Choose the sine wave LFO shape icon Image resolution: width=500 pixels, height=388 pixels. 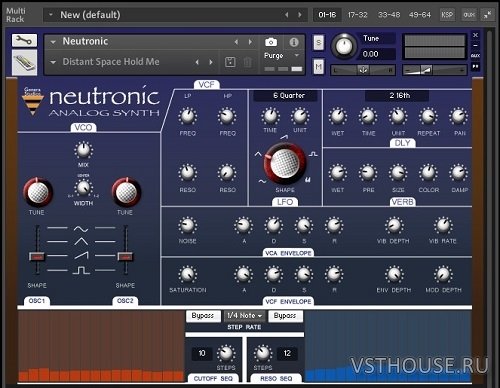pos(262,181)
